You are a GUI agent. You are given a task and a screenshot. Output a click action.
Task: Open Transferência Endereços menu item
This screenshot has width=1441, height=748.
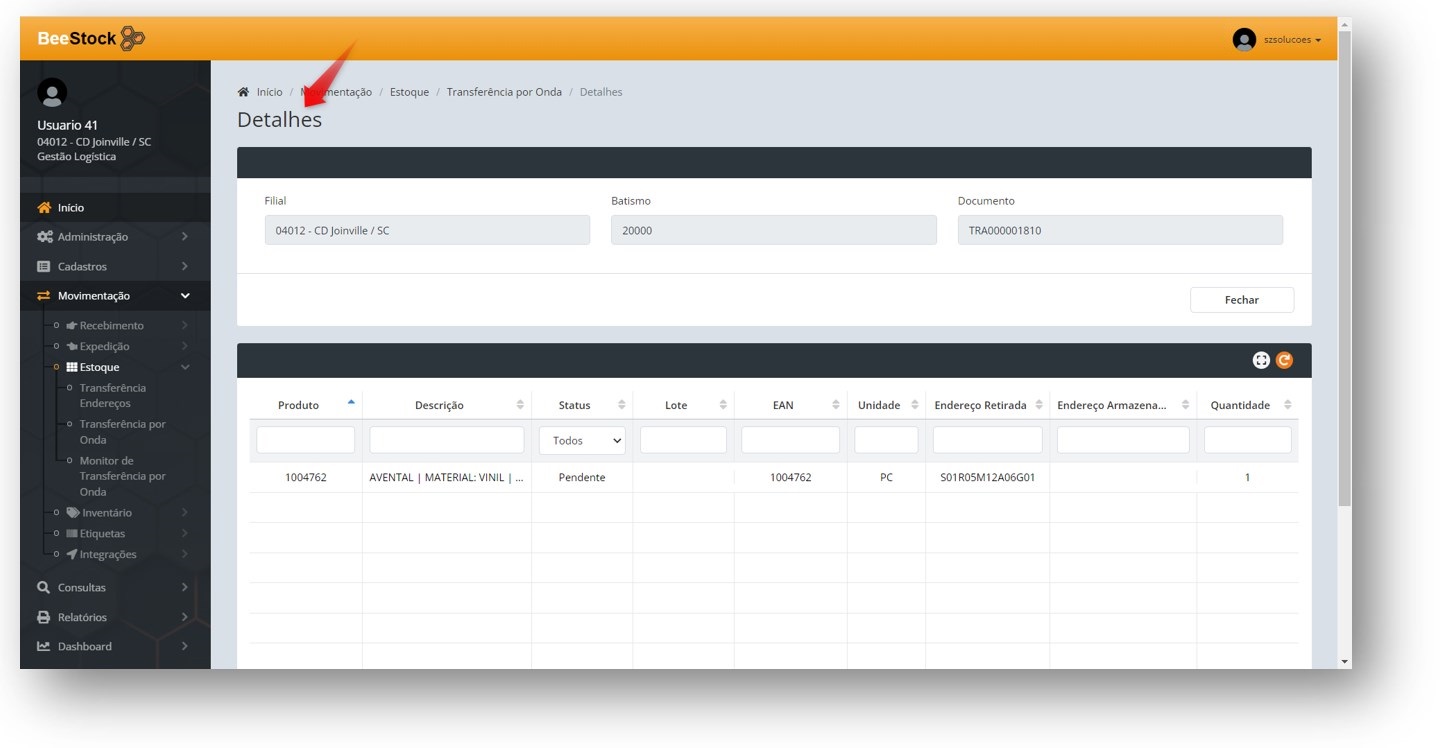pyautogui.click(x=113, y=395)
